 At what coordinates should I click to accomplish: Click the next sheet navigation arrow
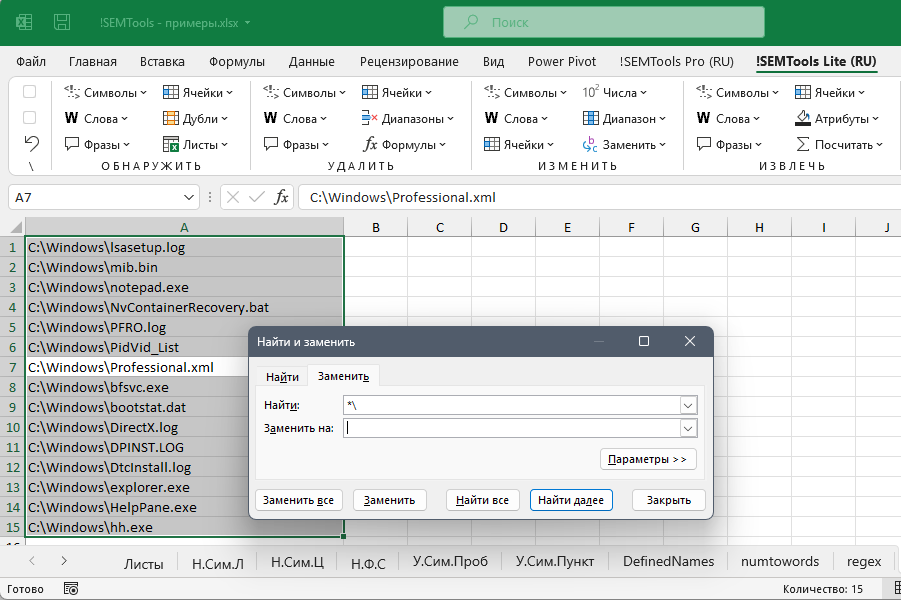click(x=64, y=561)
